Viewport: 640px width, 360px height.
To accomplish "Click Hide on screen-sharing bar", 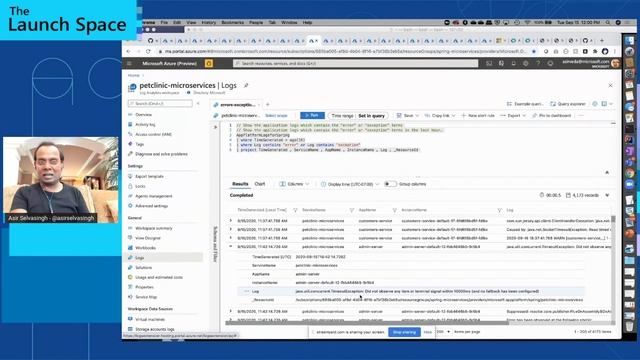I will pos(427,332).
